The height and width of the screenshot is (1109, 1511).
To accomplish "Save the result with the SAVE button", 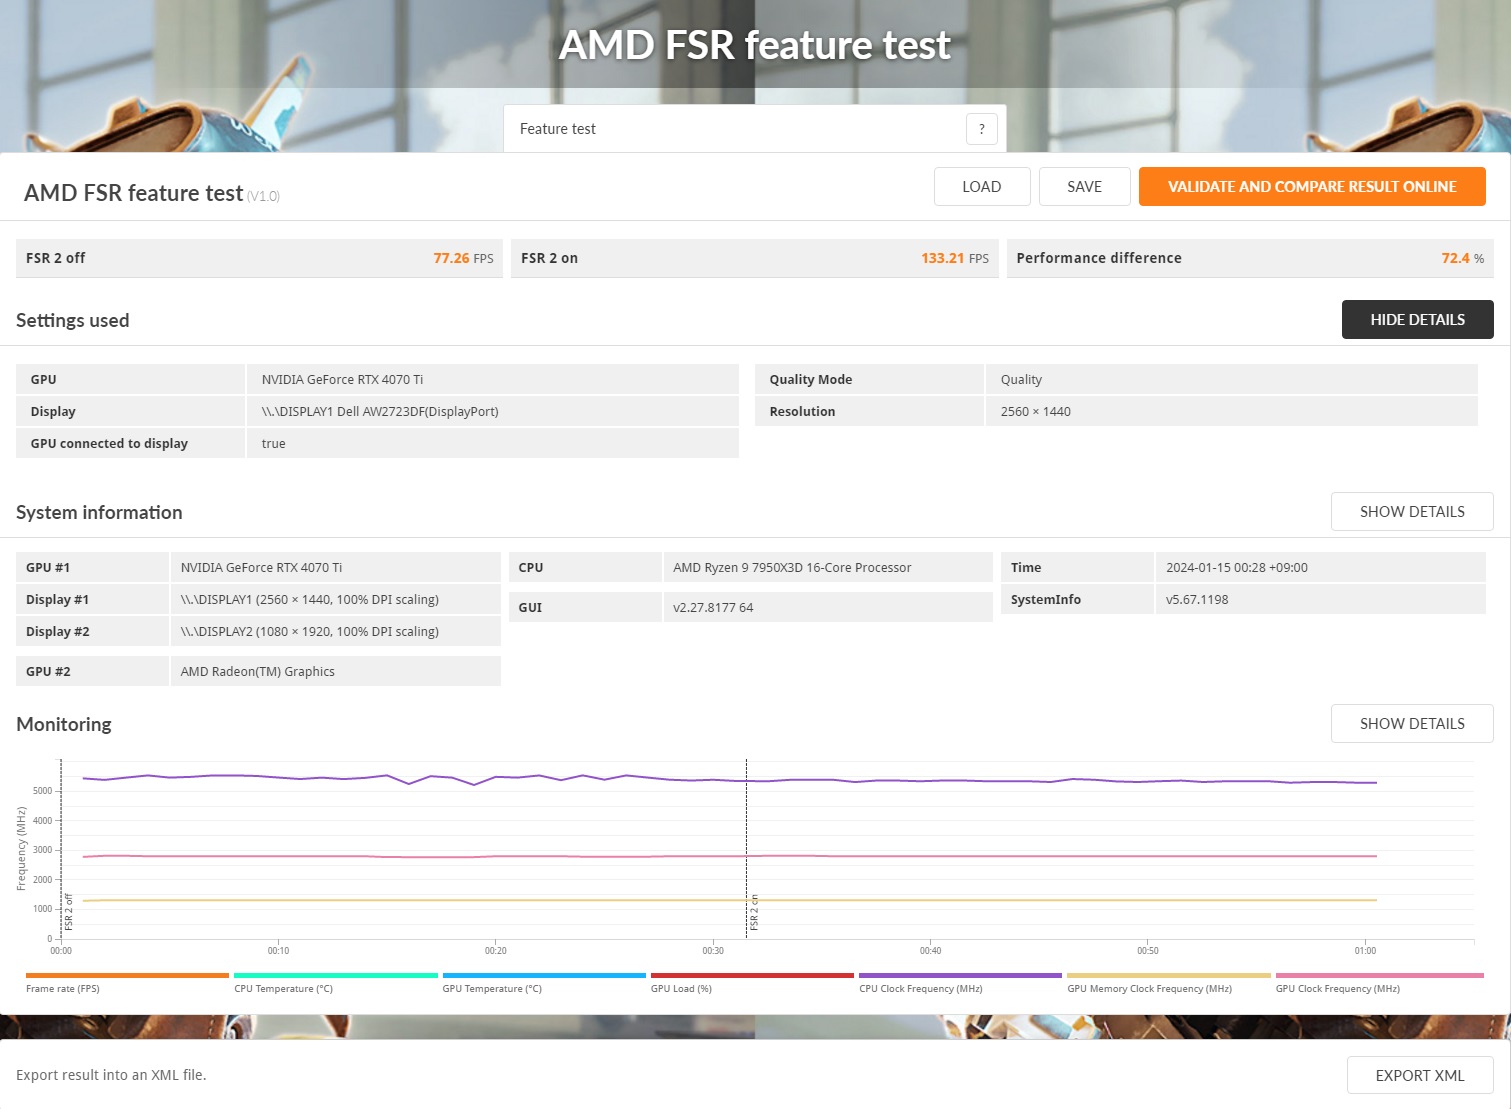I will click(x=1084, y=187).
